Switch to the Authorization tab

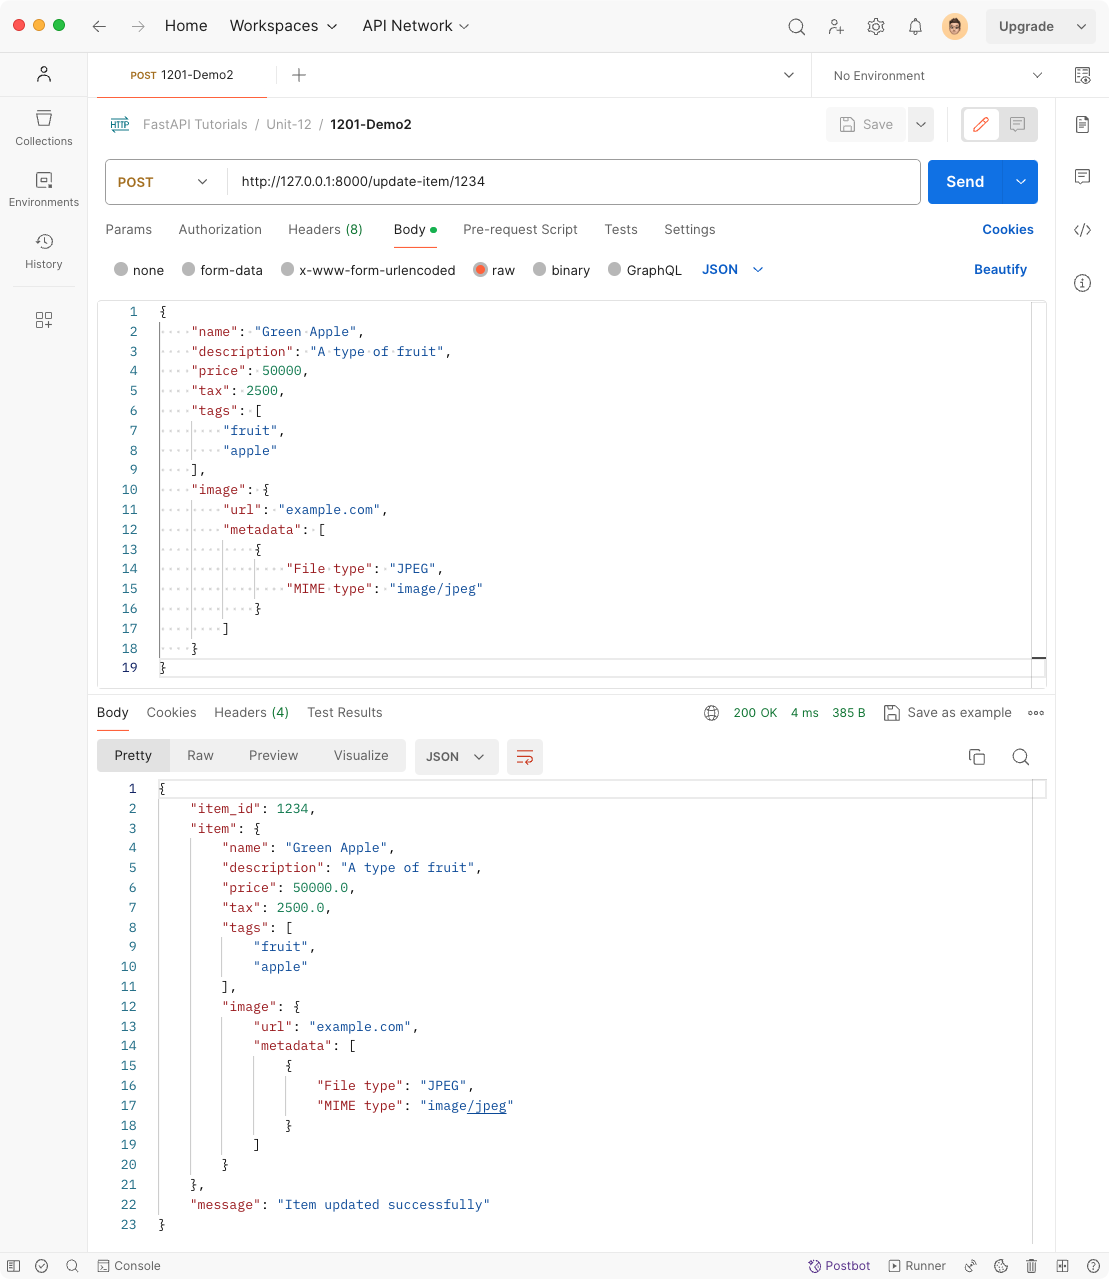[x=220, y=230]
